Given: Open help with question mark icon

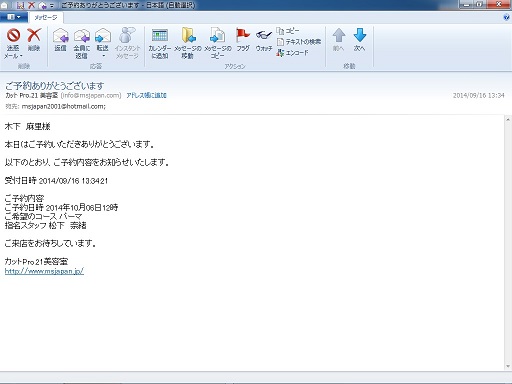Looking at the screenshot, I should 506,17.
